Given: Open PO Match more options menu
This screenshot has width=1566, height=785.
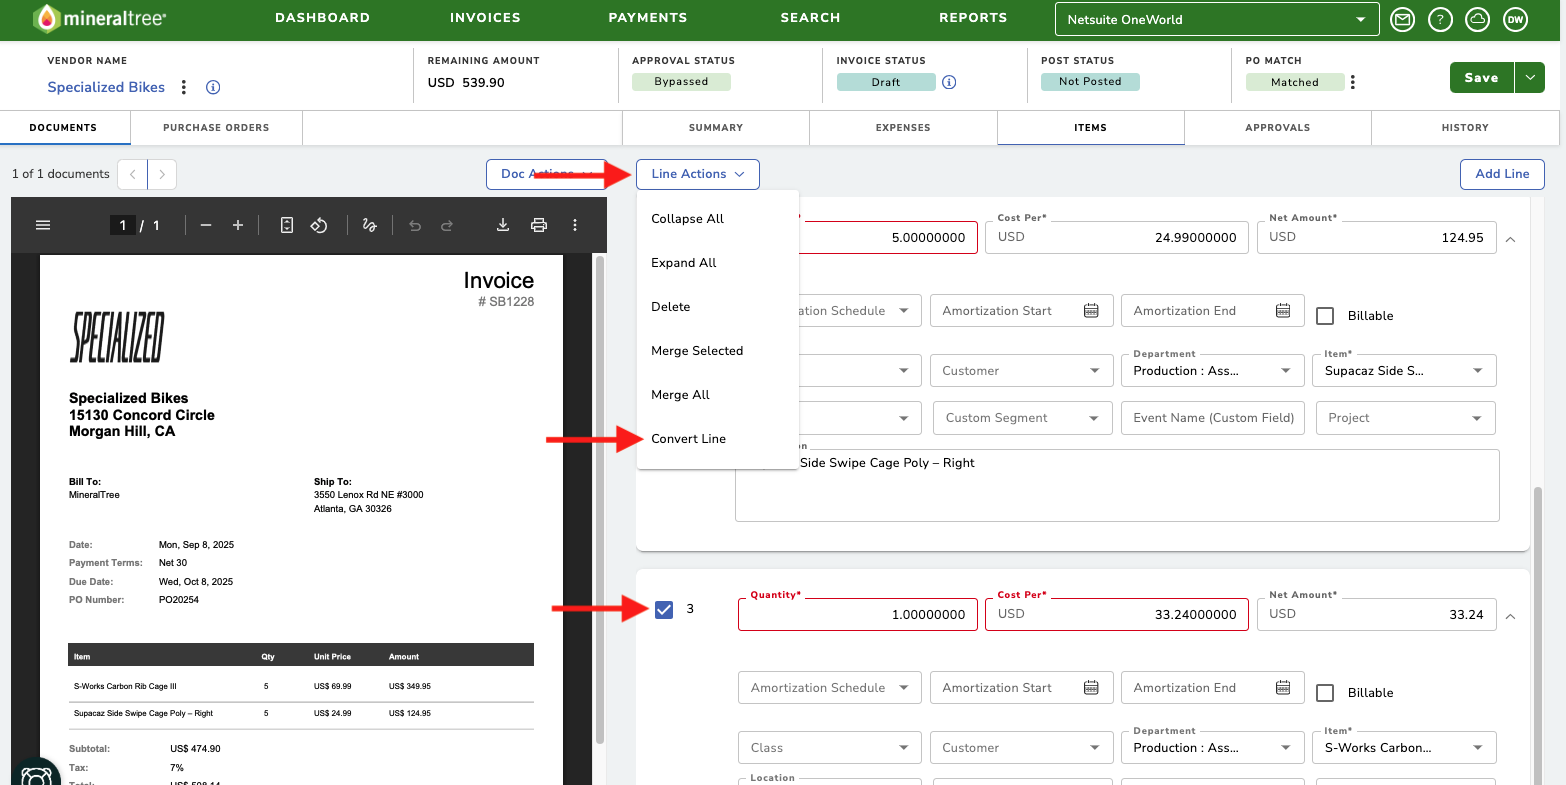Looking at the screenshot, I should pos(1353,82).
